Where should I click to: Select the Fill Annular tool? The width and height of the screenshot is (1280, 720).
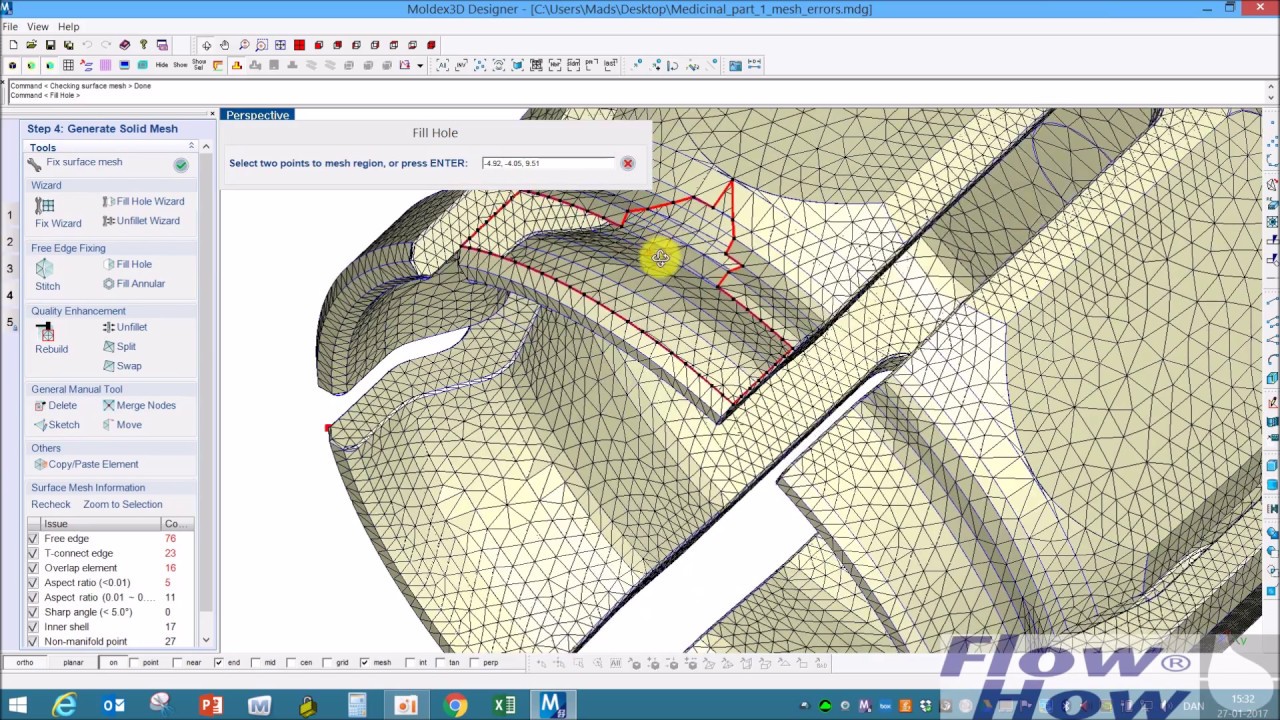133,284
